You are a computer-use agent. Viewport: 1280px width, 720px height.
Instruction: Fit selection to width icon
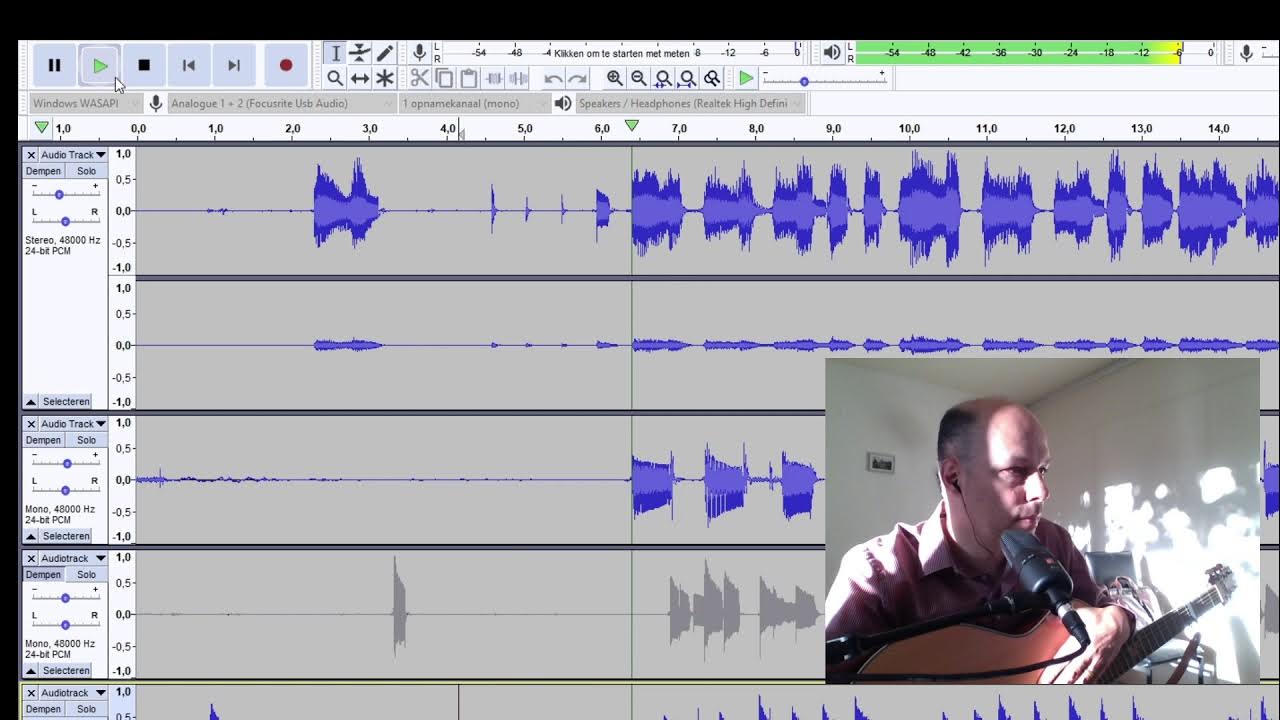pyautogui.click(x=663, y=78)
